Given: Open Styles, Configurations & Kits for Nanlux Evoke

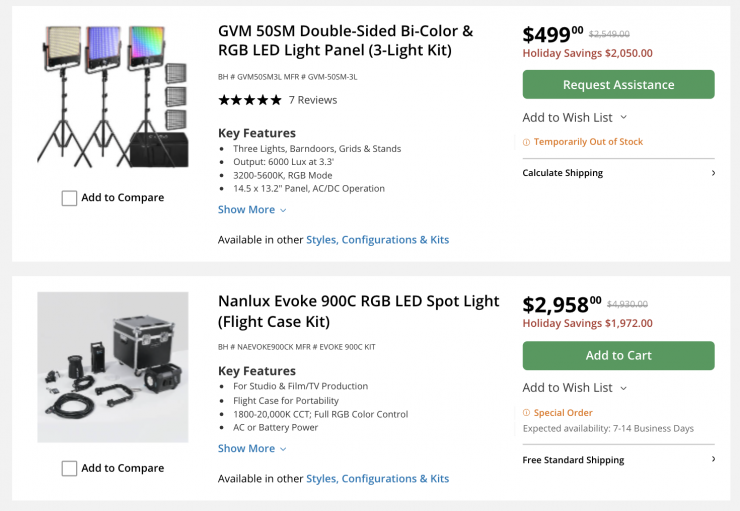Looking at the screenshot, I should [x=377, y=479].
